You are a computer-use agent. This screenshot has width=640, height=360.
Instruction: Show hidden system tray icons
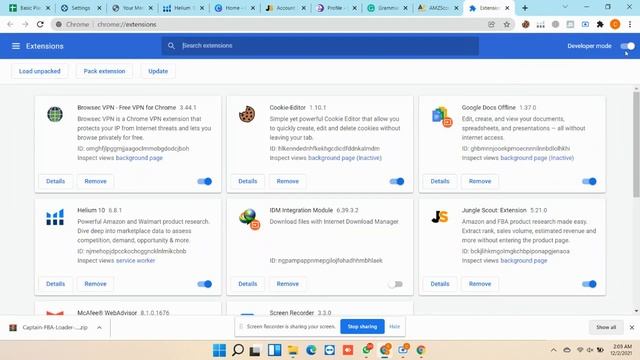pos(553,350)
